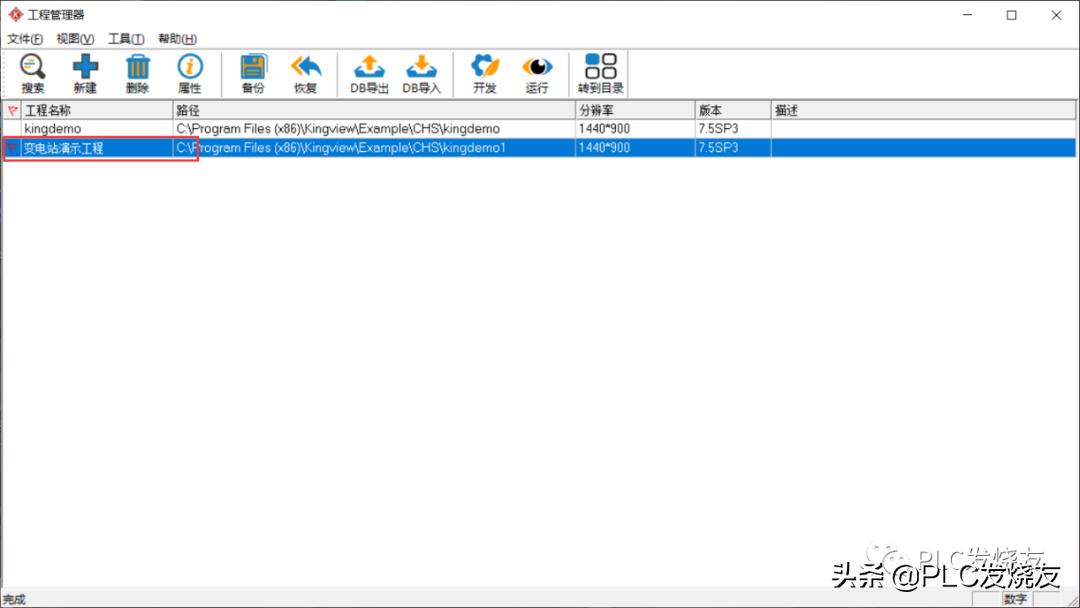Click 转到目录 go-to-directory icon
Image resolution: width=1080 pixels, height=608 pixels.
click(x=600, y=74)
